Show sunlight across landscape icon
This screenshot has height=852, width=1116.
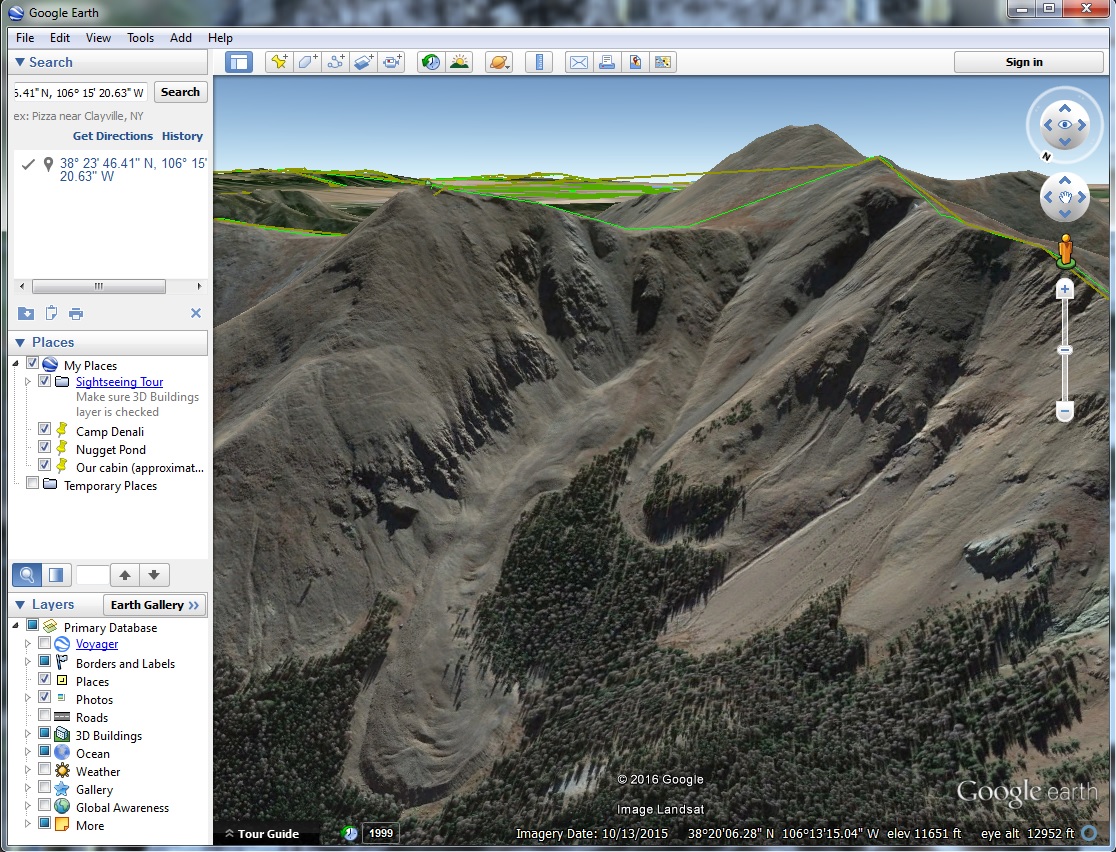[x=460, y=62]
